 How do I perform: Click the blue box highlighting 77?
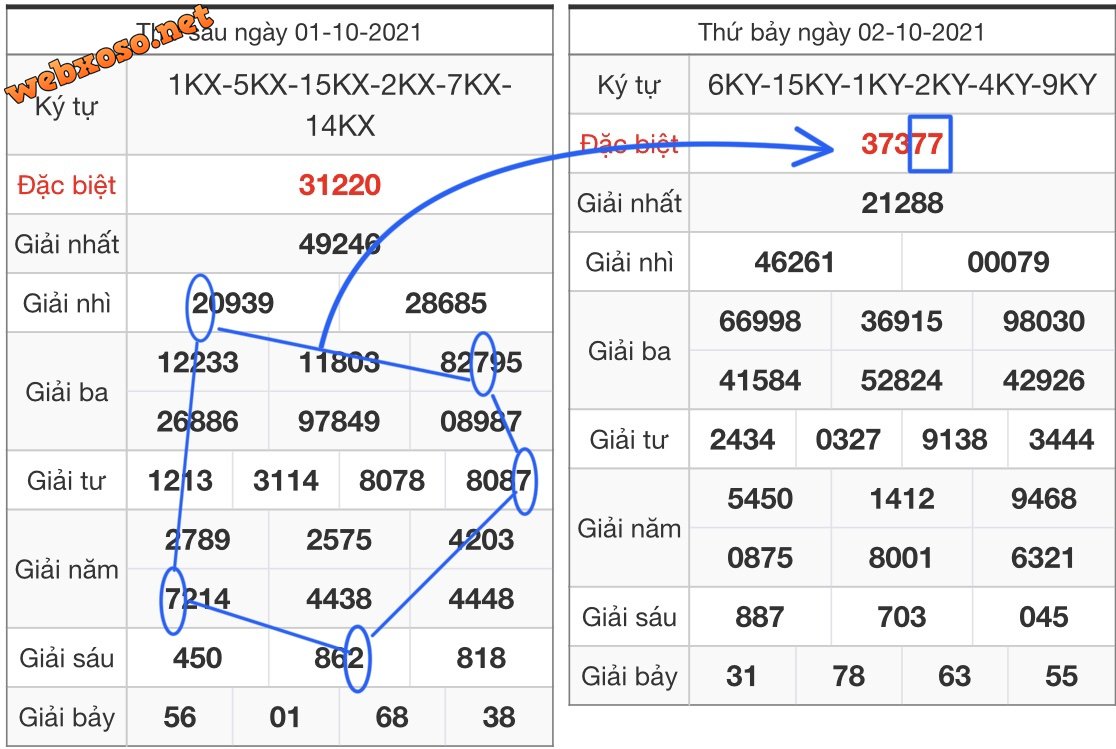(x=930, y=144)
